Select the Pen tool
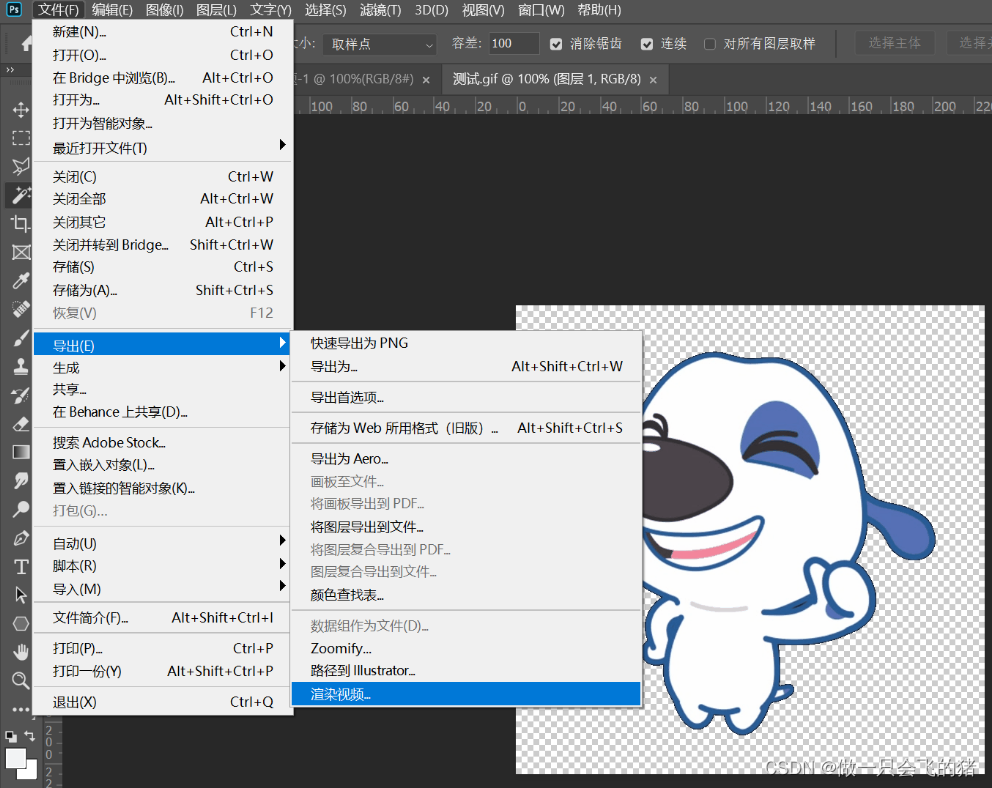Viewport: 992px width, 788px height. [x=20, y=538]
